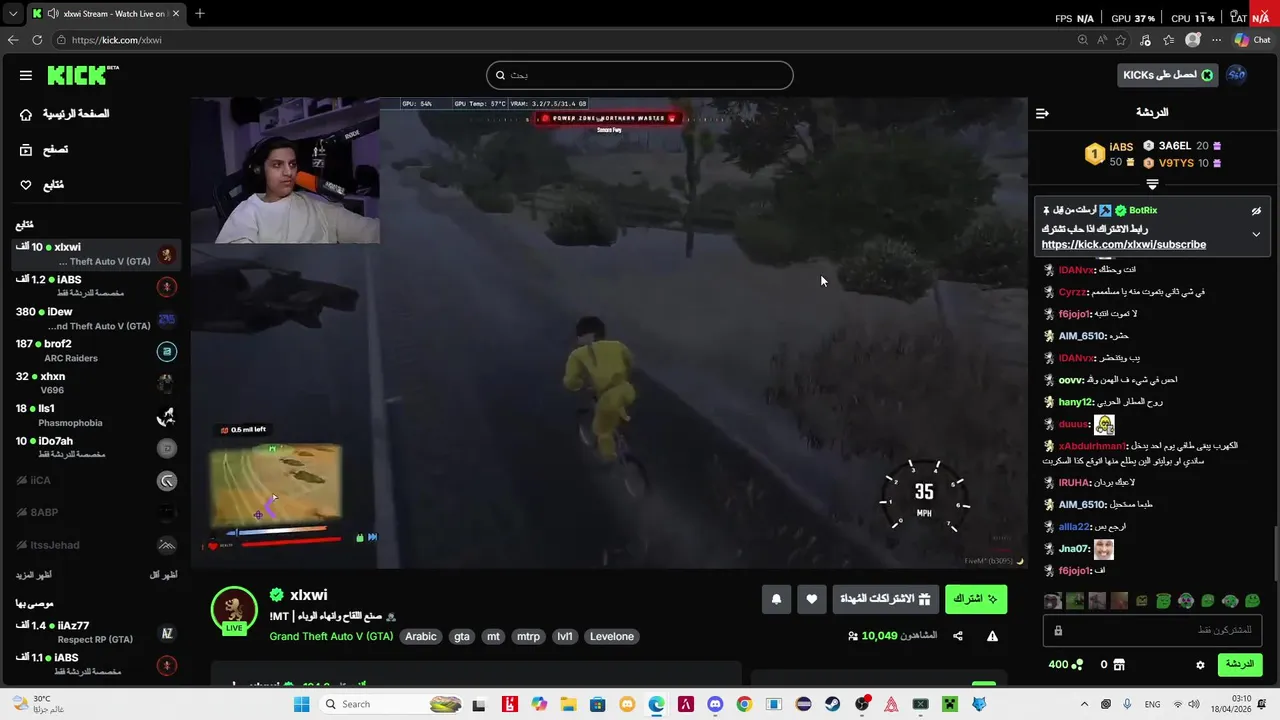This screenshot has height=720, width=1280.
Task: Open the user profile avatar in Kick header
Action: (x=1237, y=75)
